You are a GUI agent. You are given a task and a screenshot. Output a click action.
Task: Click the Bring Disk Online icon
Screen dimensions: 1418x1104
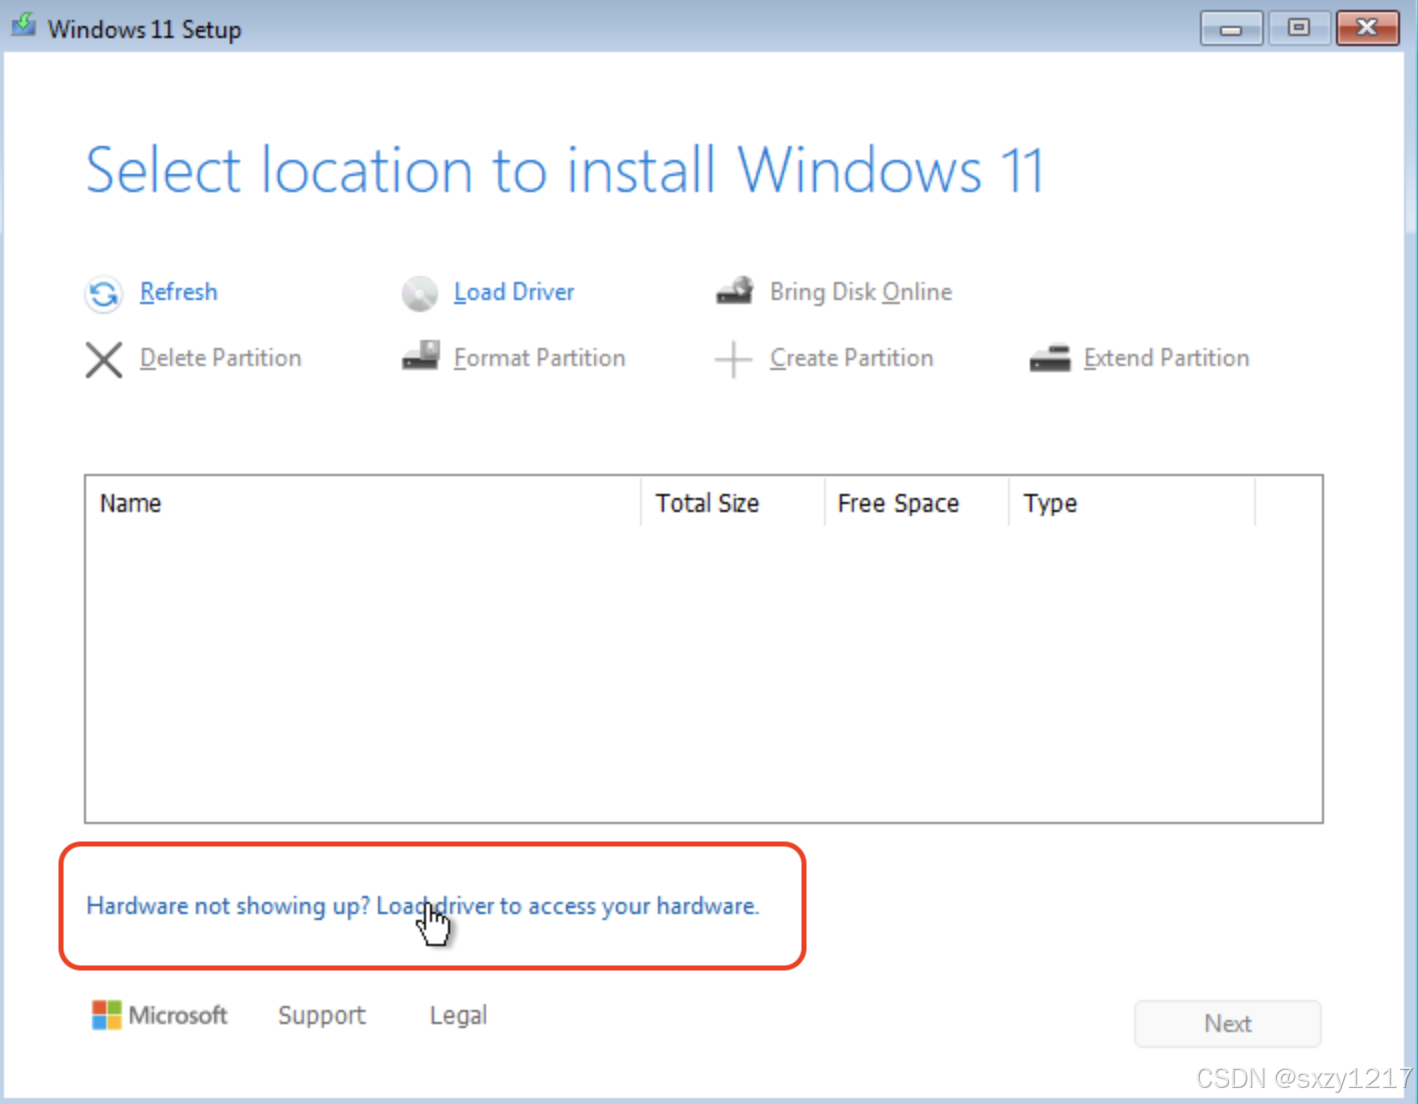point(736,290)
